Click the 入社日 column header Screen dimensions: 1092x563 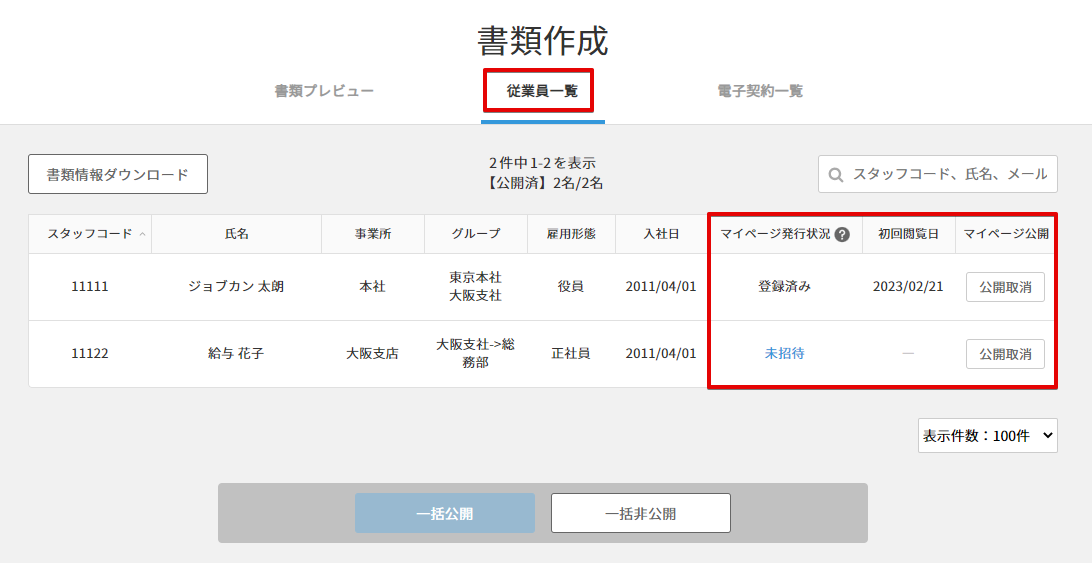[660, 234]
